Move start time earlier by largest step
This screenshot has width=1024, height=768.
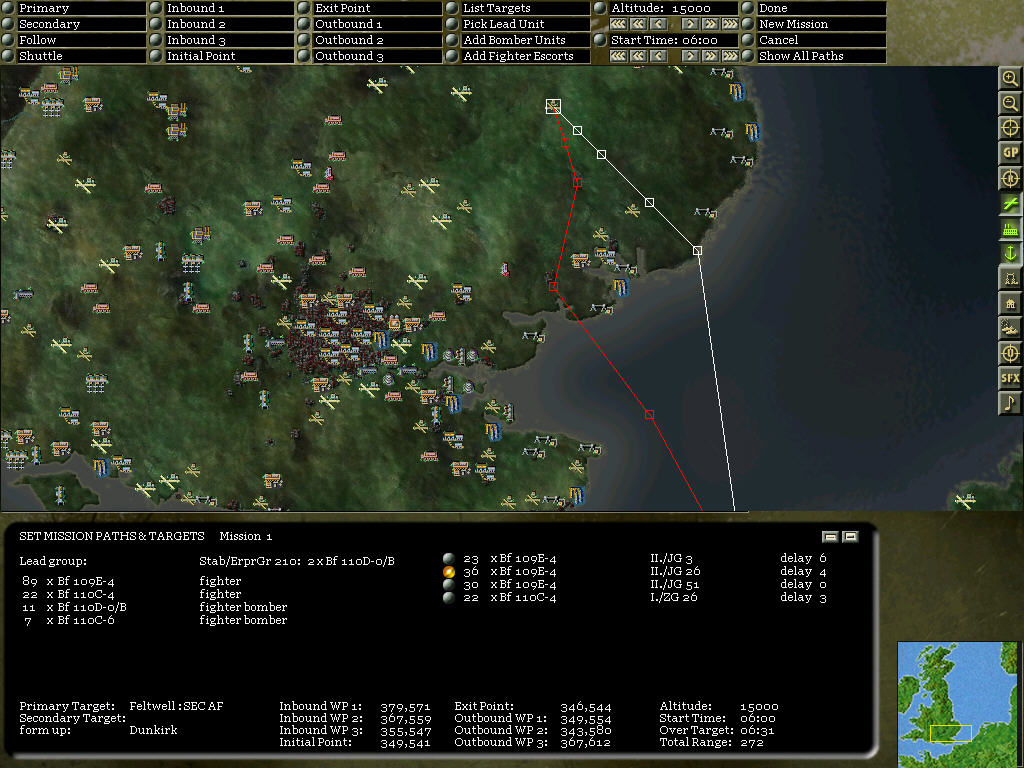618,56
